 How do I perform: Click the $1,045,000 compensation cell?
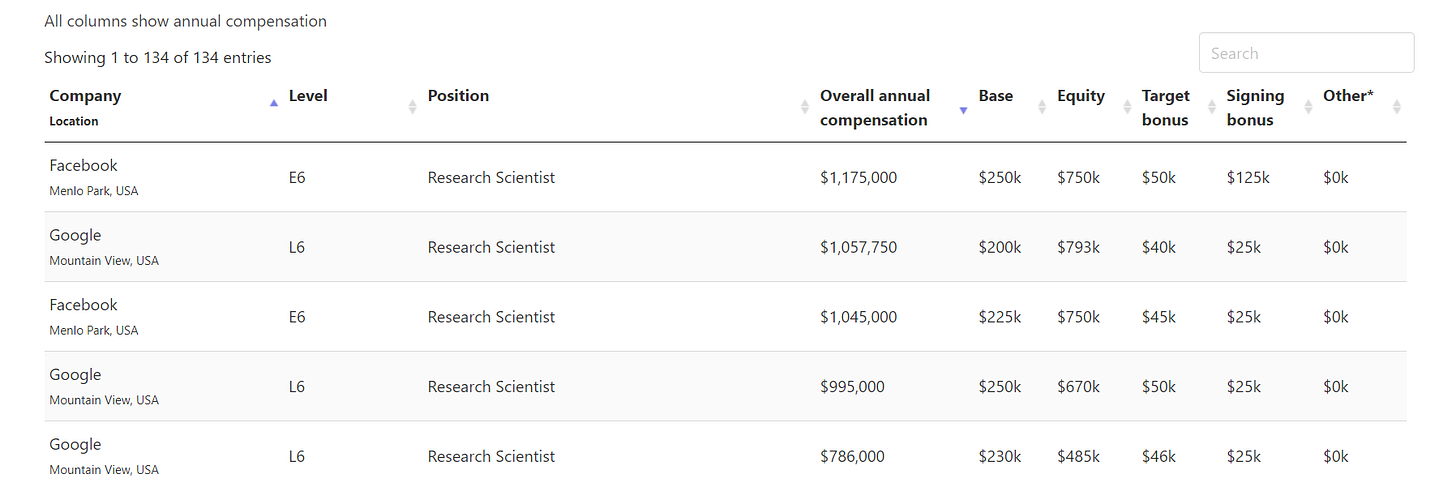(858, 317)
